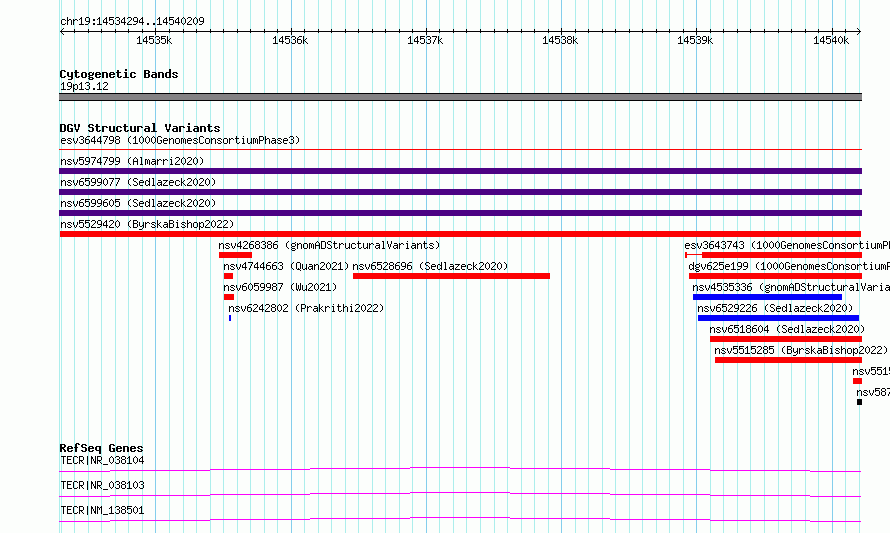Click the purple bar under nsv6599077
The image size is (890, 533).
[x=460, y=192]
